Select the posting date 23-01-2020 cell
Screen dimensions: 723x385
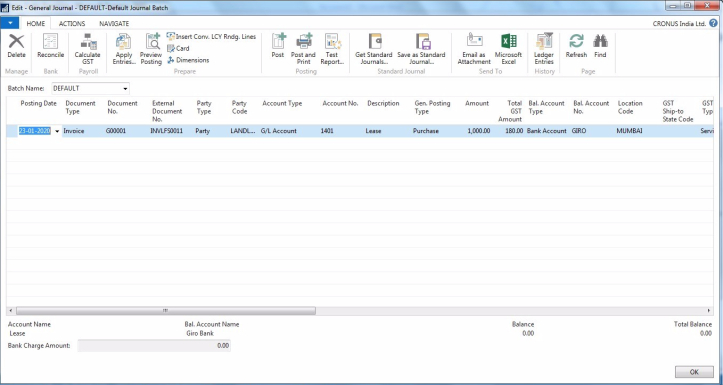click(35, 131)
